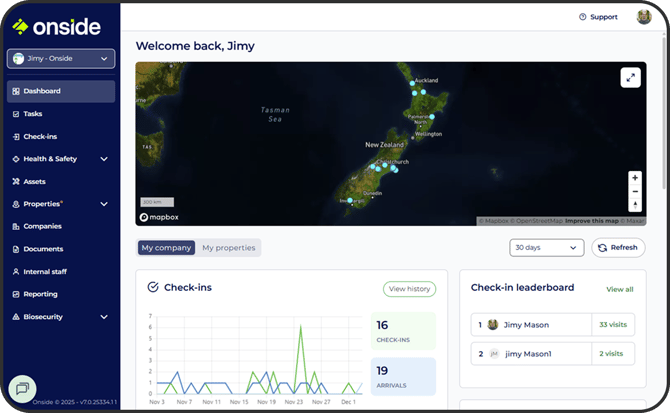Go to Tasks in sidebar
670x413 pixels.
tap(33, 114)
